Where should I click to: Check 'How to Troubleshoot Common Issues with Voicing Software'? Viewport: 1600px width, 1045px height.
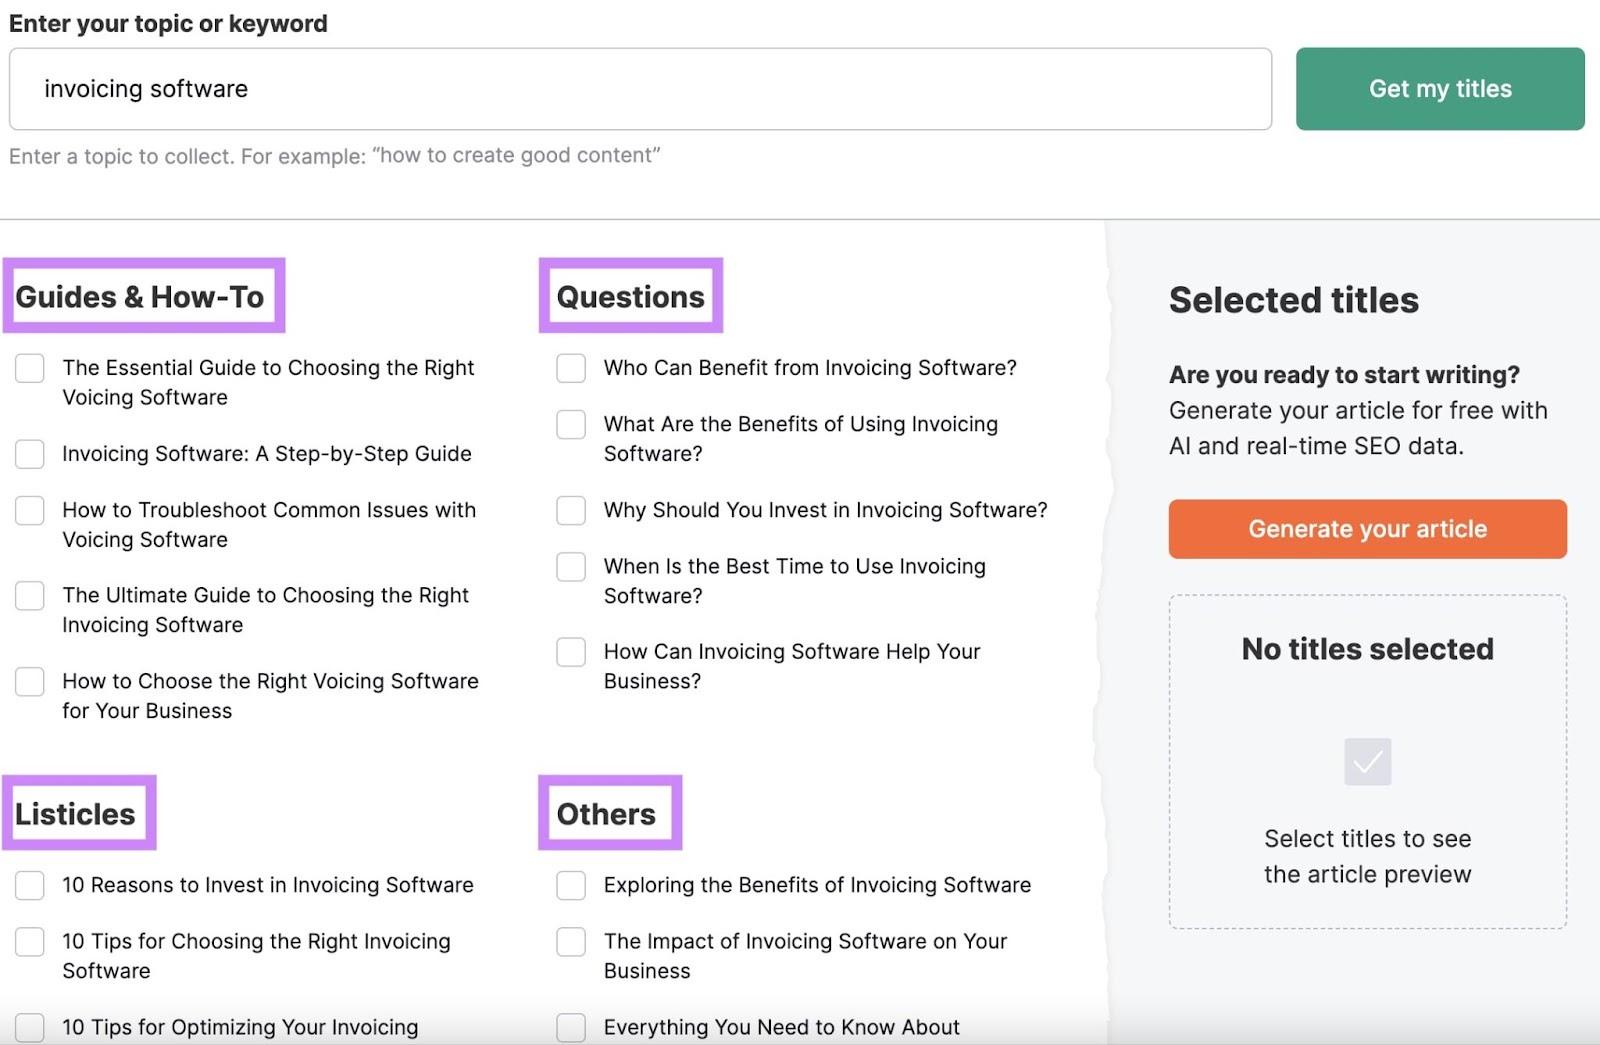29,510
